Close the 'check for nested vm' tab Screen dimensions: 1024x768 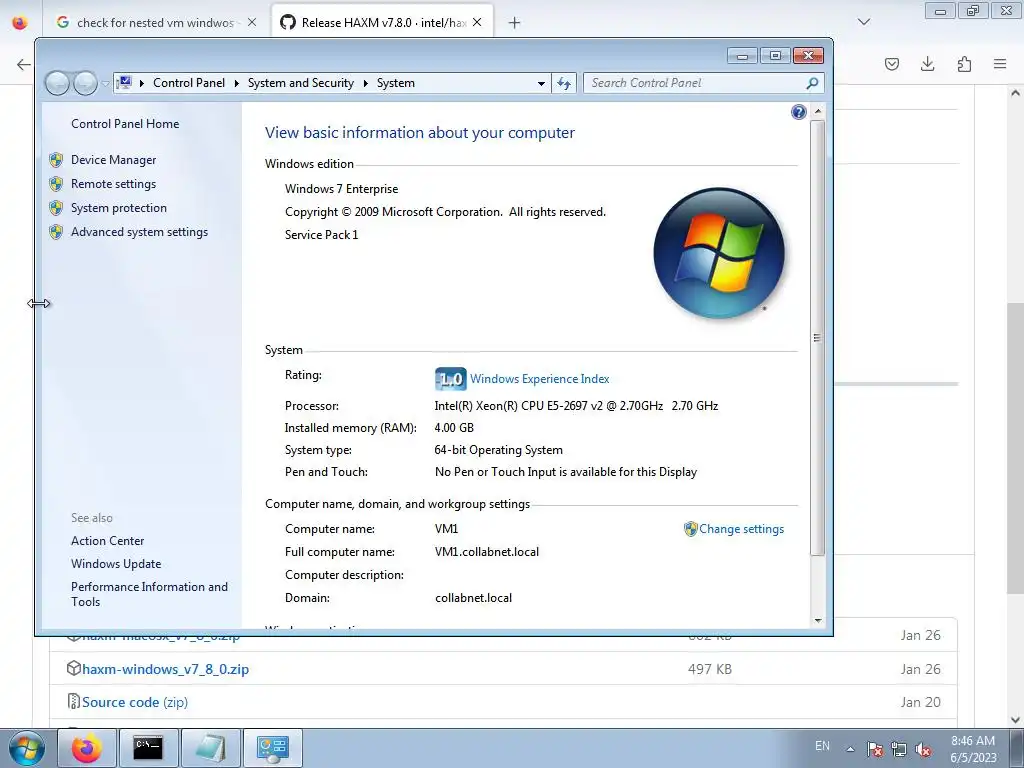(252, 22)
